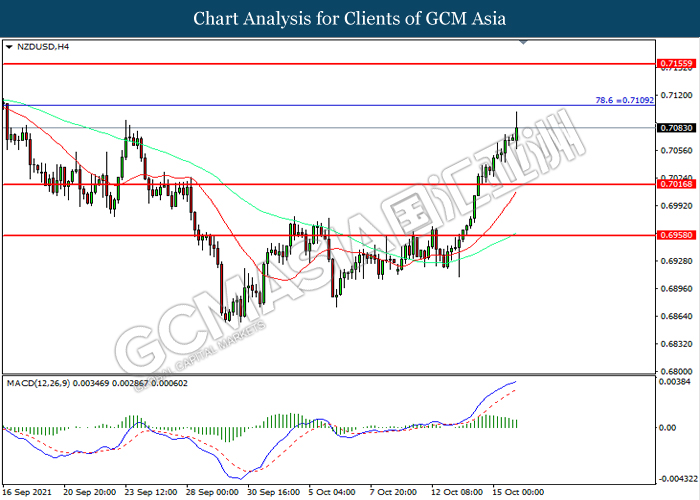This screenshot has width=700, height=500.
Task: Click the Chart Analysis for Clients of GCM Asia title
Action: pyautogui.click(x=350, y=19)
